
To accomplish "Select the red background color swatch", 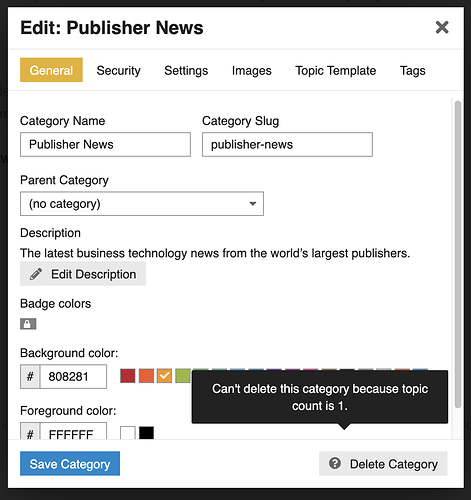I will 128,376.
